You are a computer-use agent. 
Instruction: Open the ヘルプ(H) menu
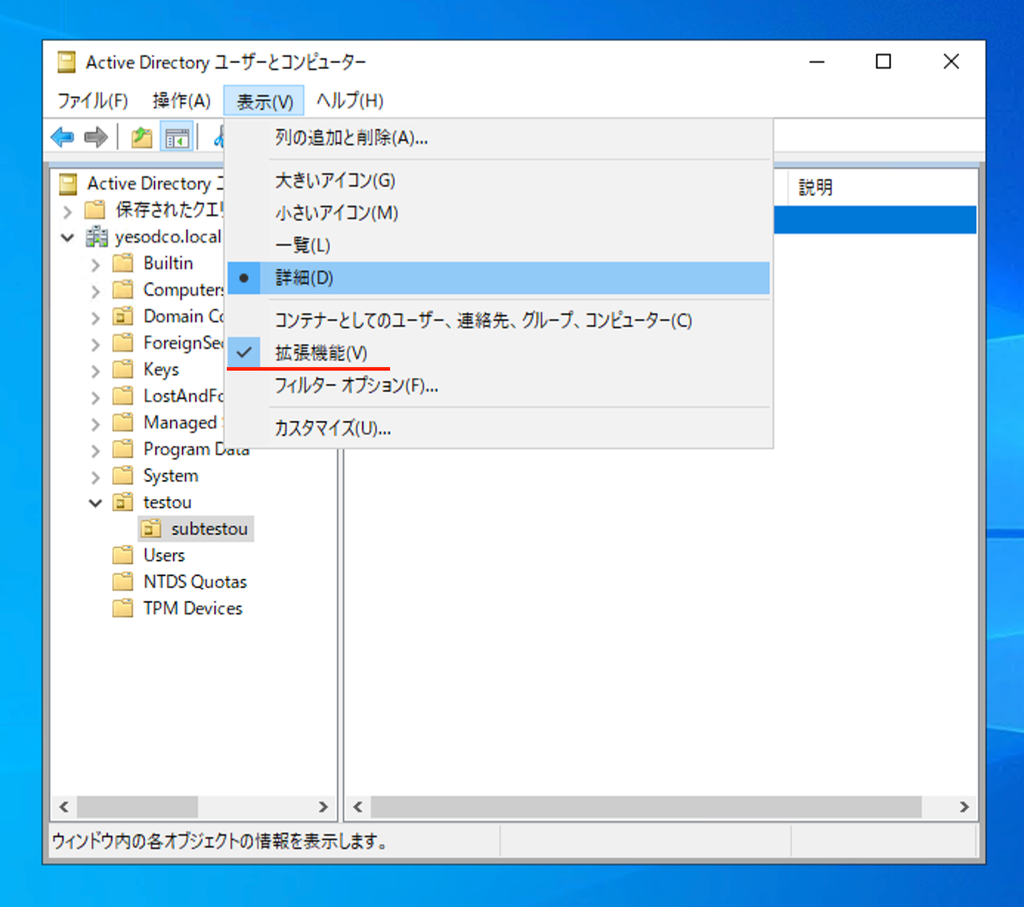coord(350,101)
